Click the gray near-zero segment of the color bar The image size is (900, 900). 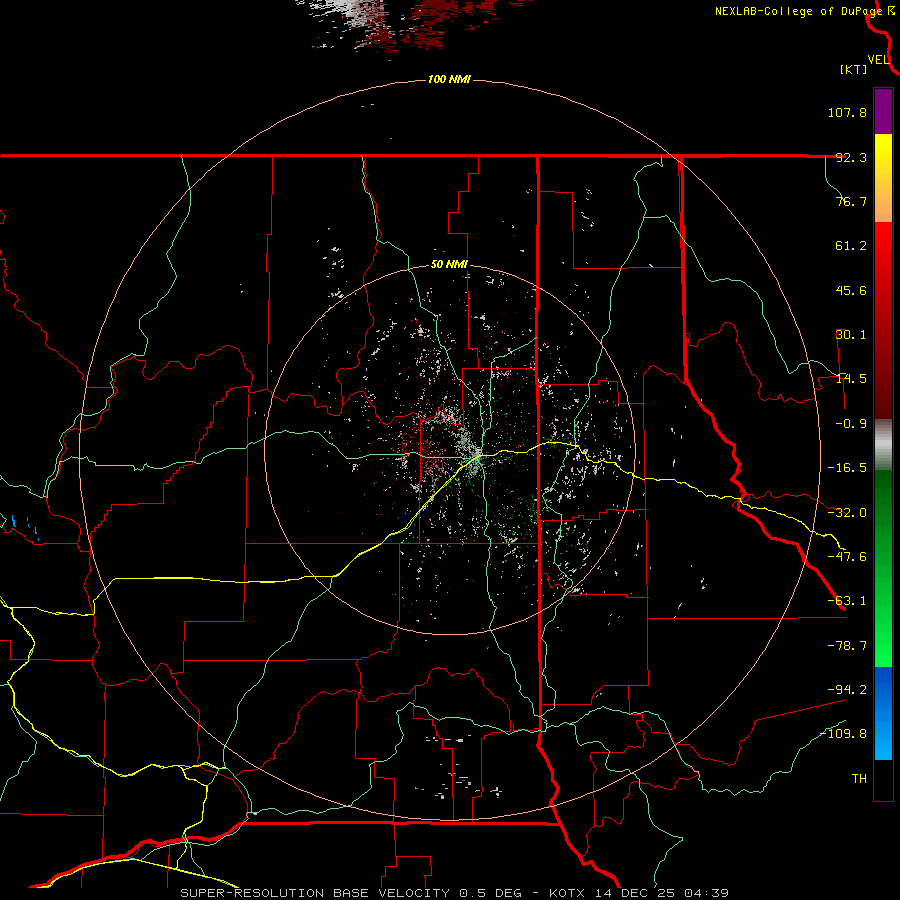tap(883, 445)
